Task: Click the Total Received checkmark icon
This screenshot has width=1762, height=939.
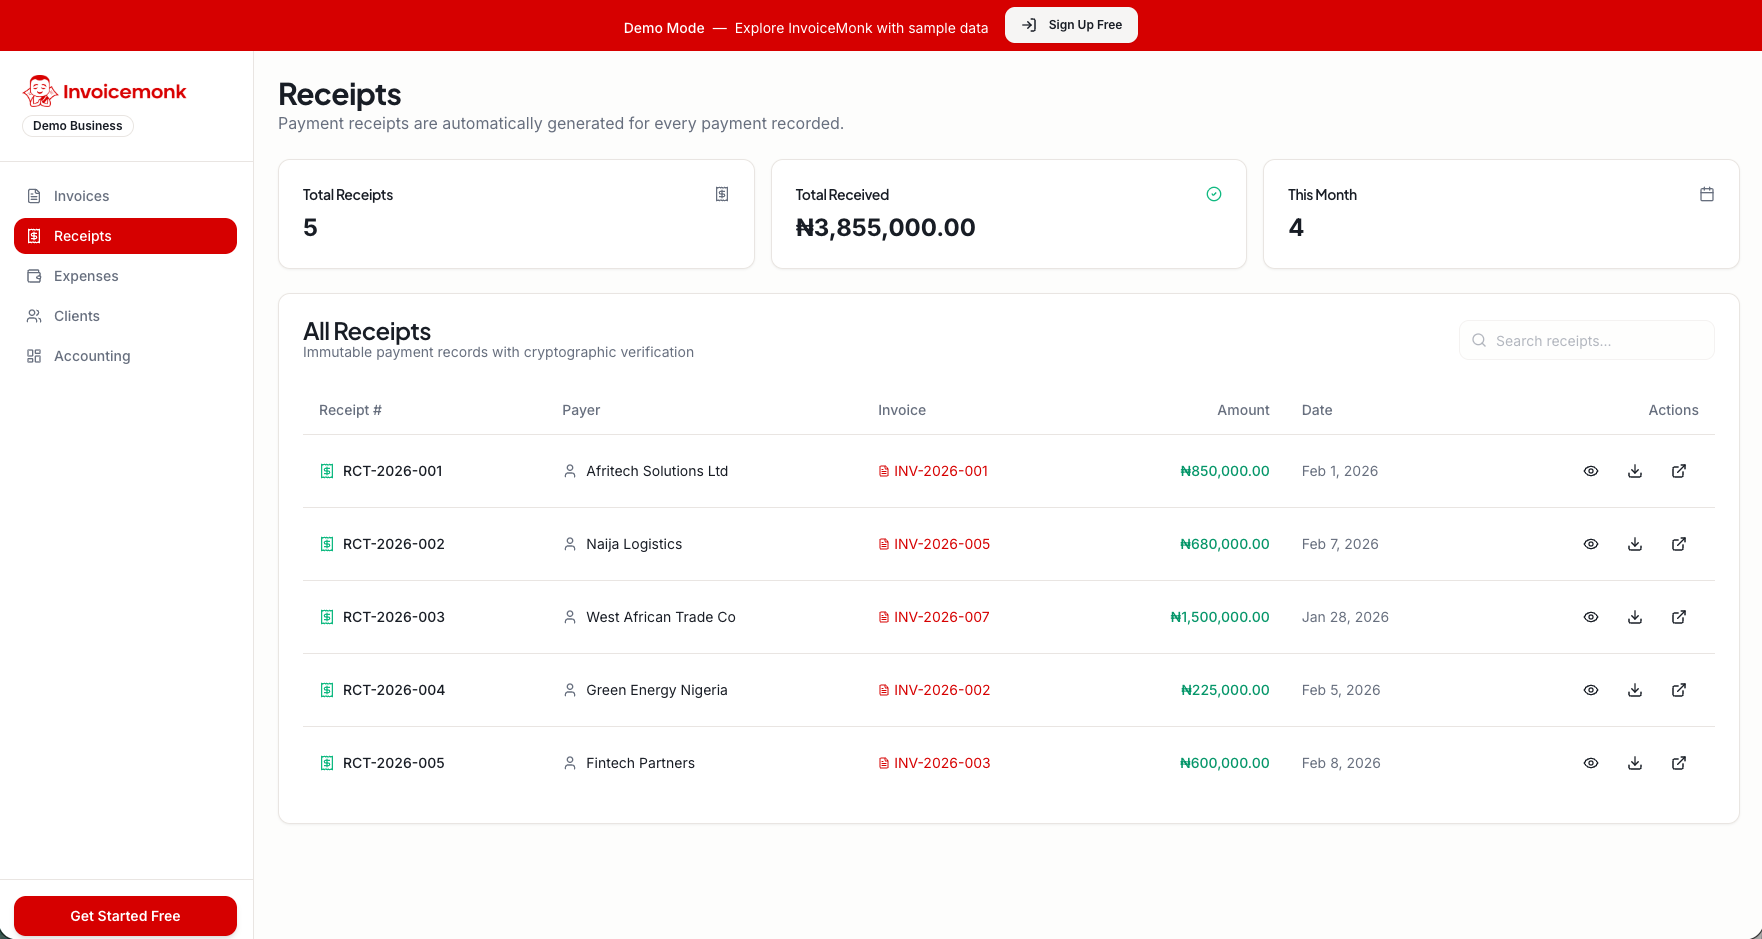Action: [x=1214, y=194]
